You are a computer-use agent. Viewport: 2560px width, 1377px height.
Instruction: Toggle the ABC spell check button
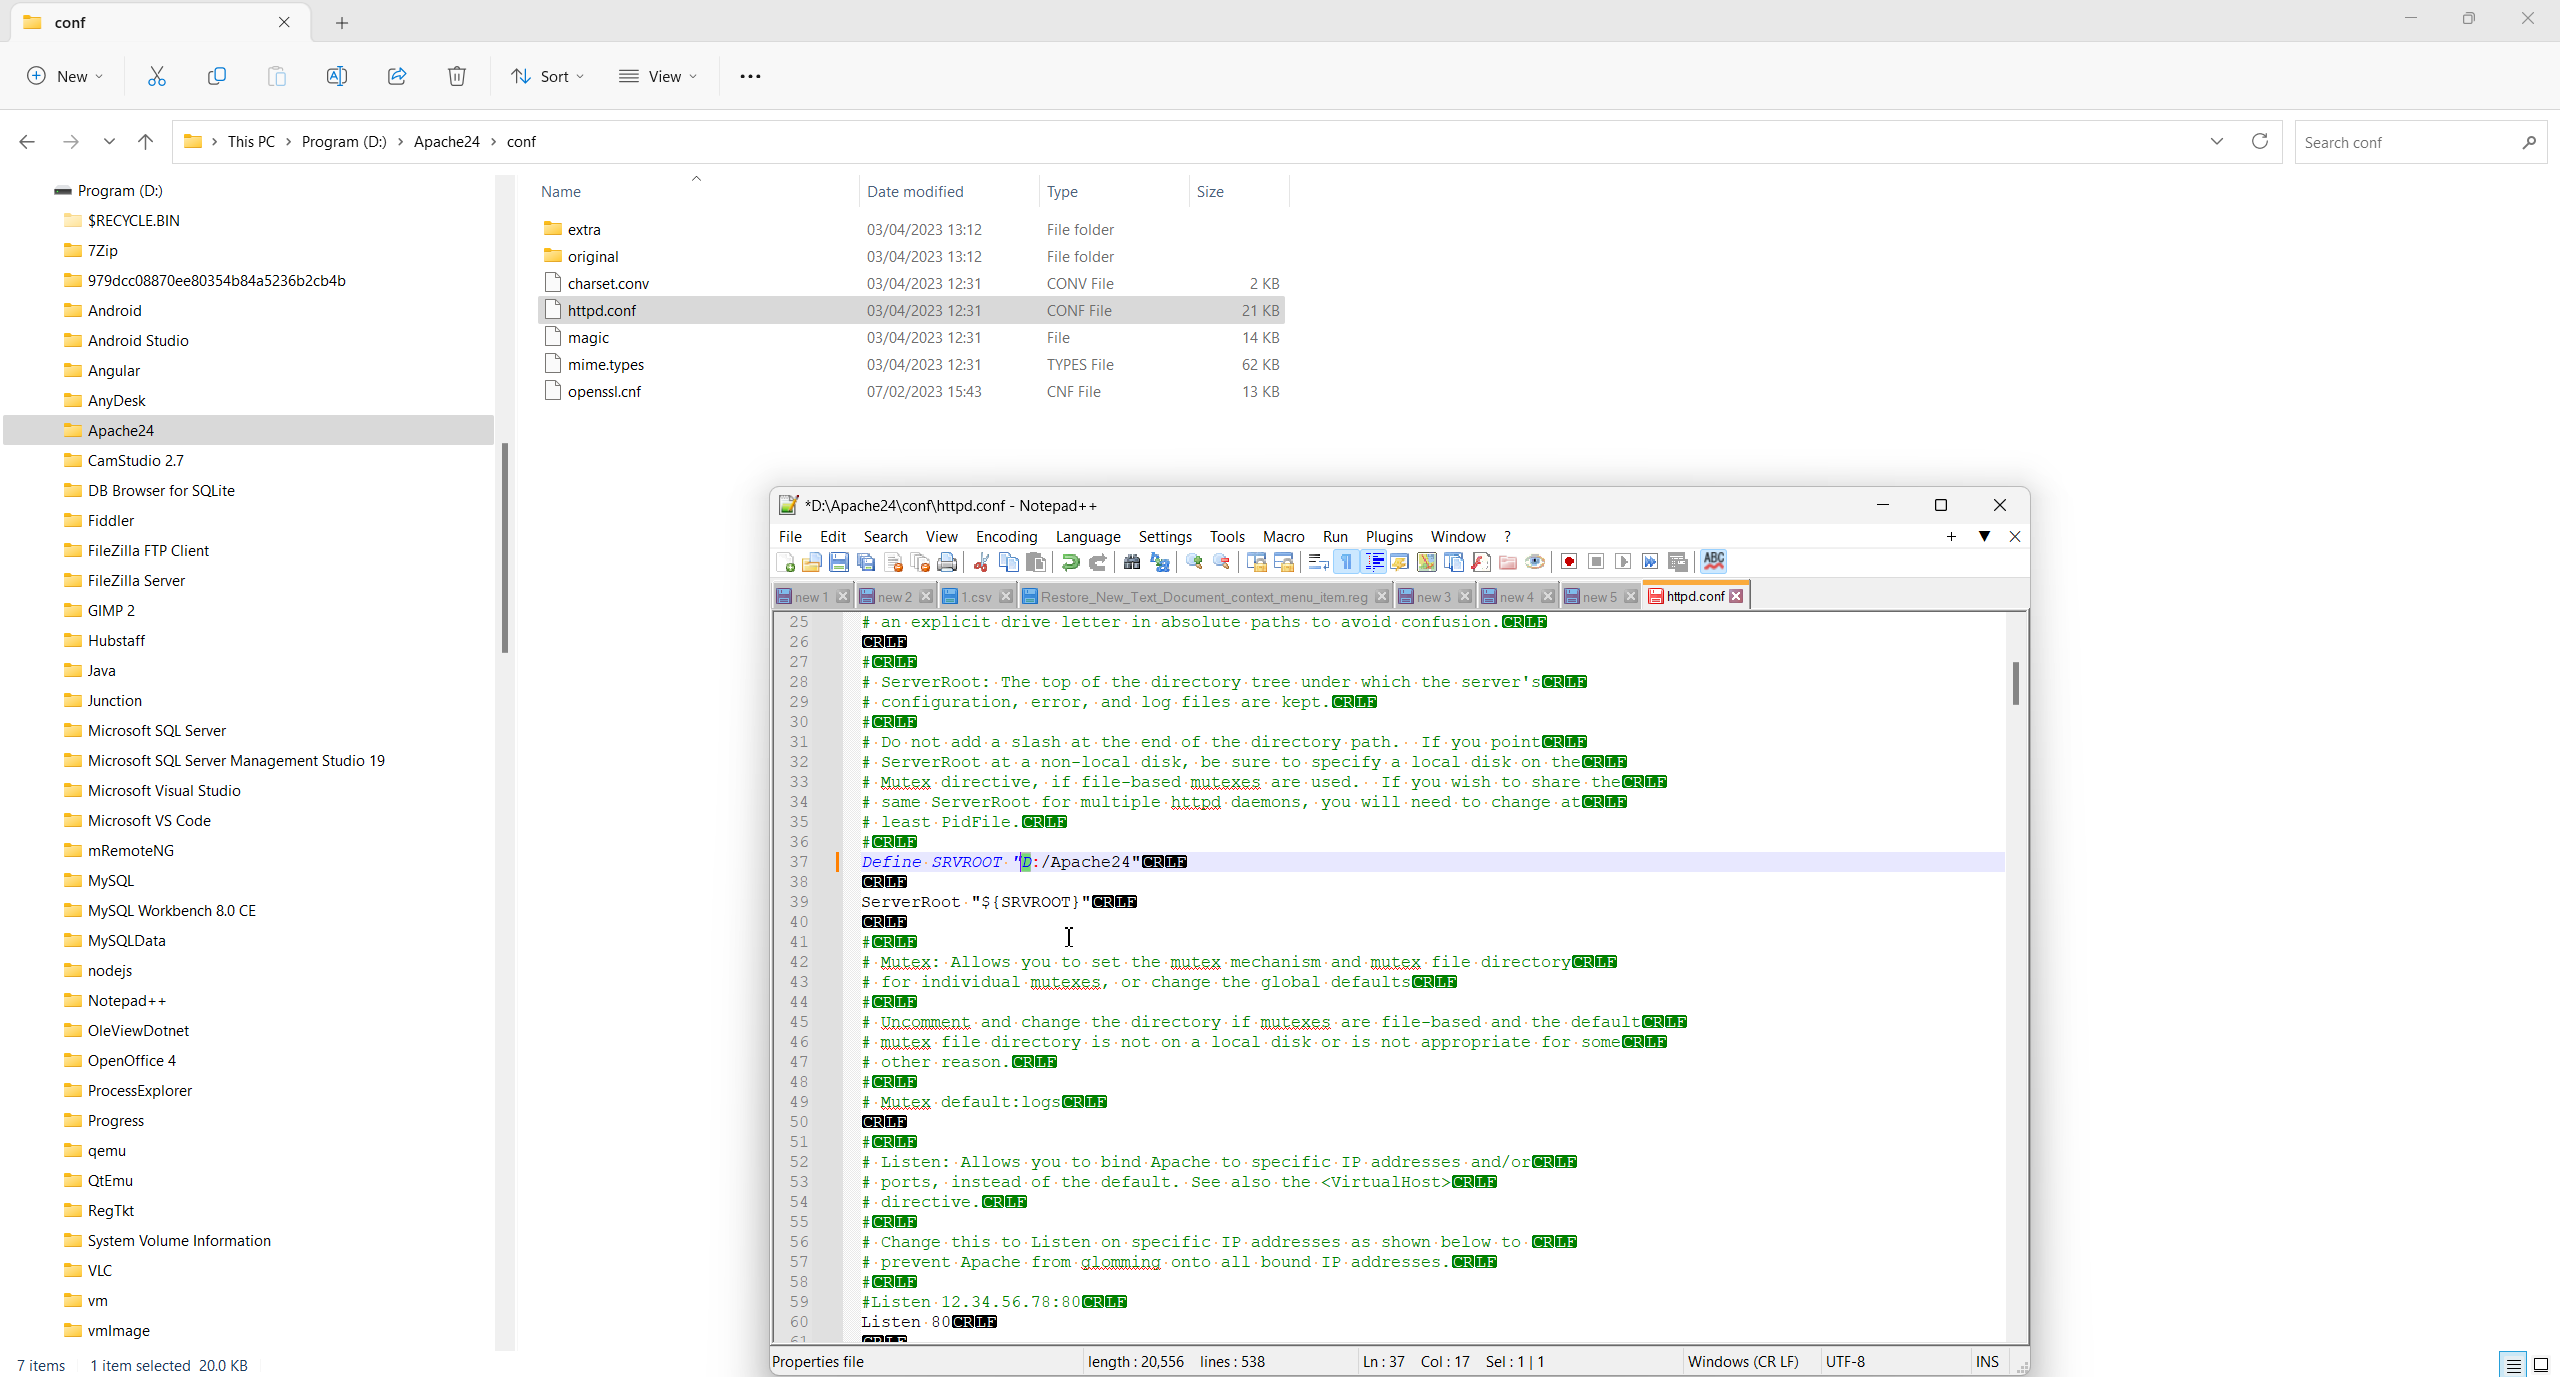coord(1713,562)
